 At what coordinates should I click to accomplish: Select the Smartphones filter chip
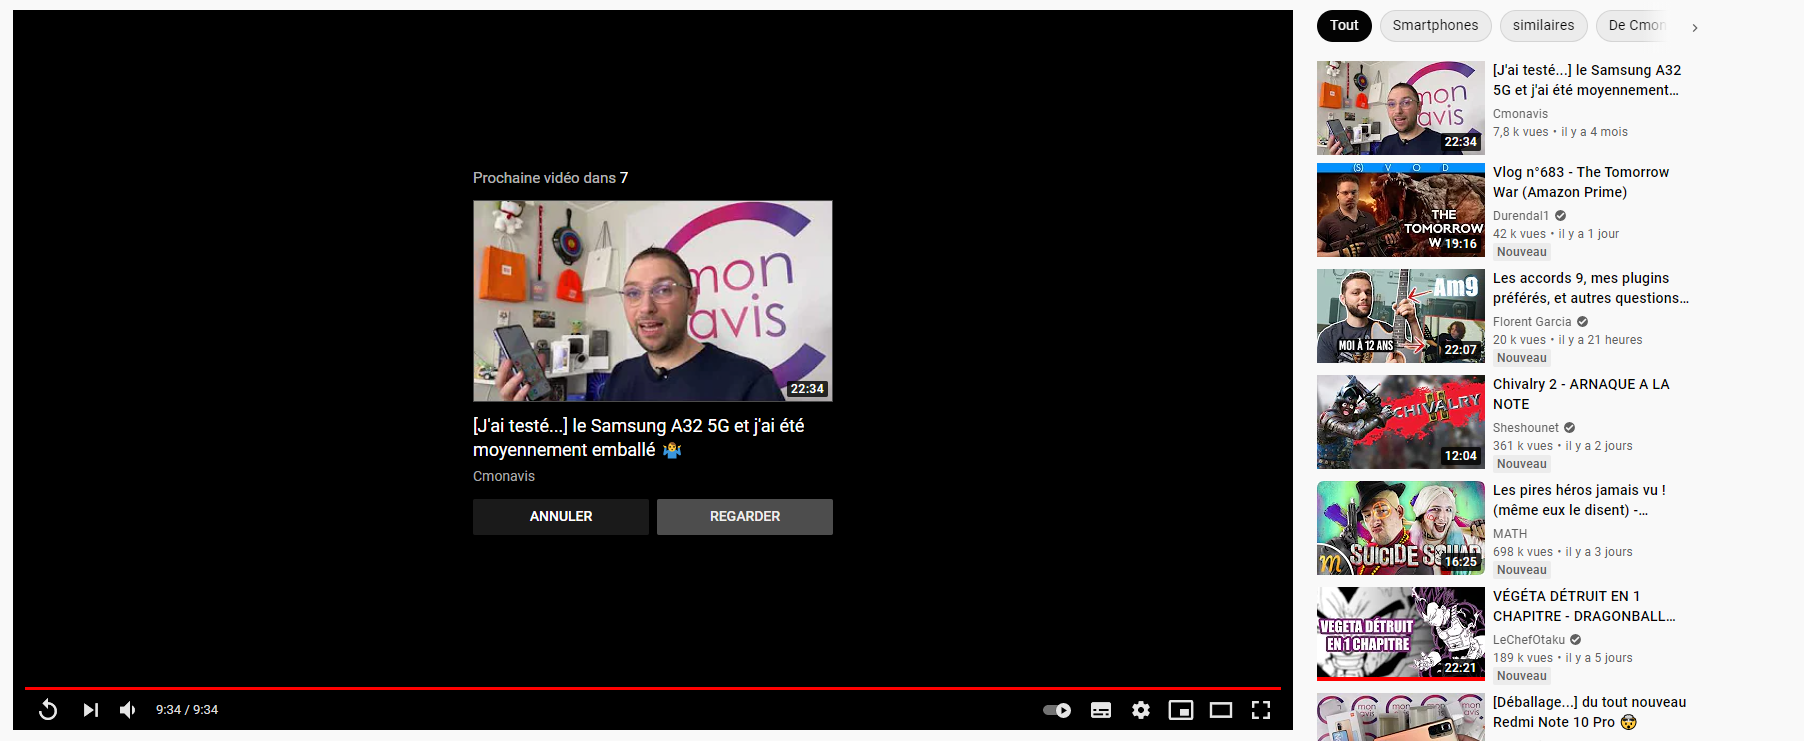coord(1435,26)
